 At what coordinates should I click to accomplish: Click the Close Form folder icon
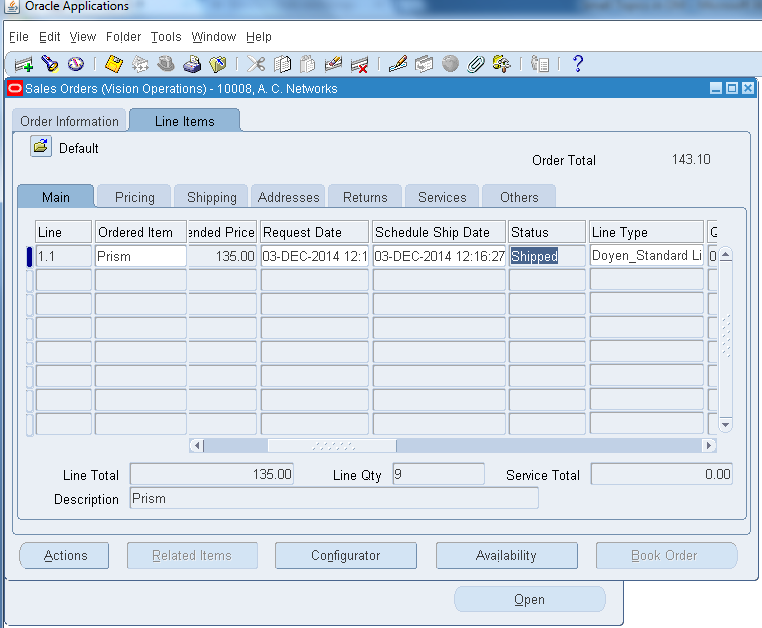tap(218, 64)
